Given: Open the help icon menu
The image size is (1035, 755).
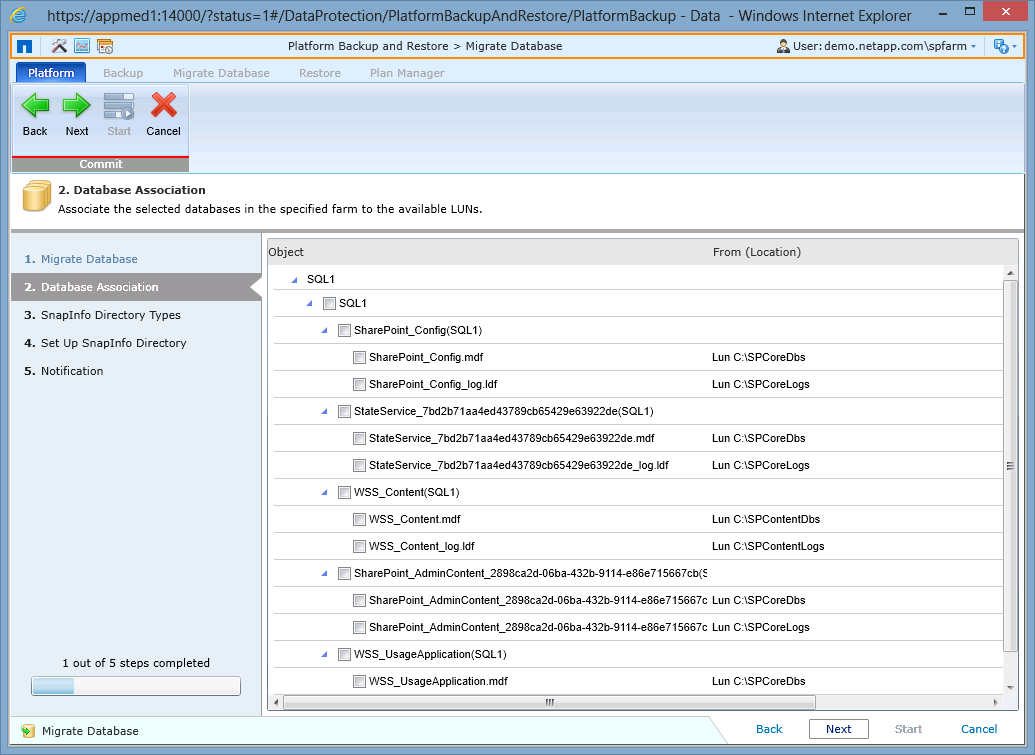Looking at the screenshot, I should click(x=1003, y=46).
